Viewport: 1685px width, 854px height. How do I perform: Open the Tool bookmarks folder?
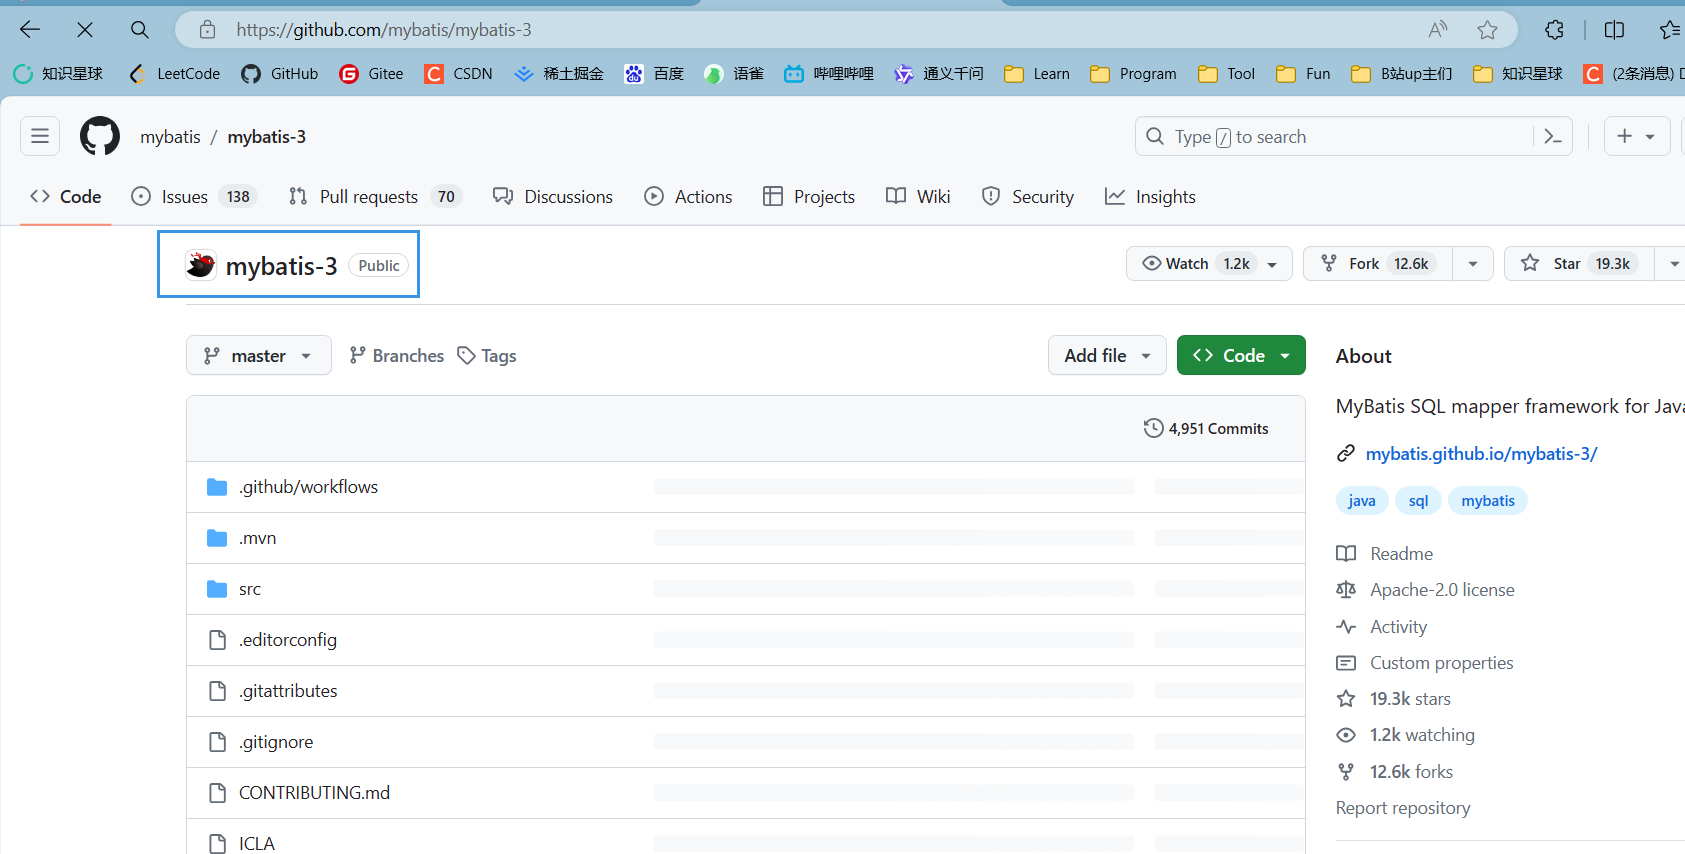(x=1226, y=73)
